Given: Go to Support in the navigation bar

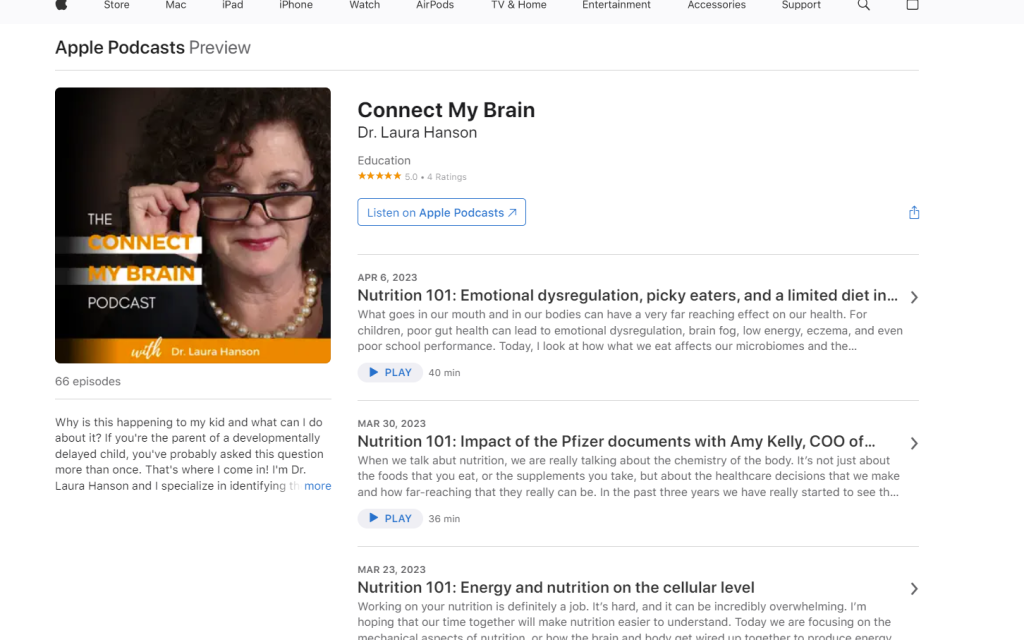Looking at the screenshot, I should point(801,5).
